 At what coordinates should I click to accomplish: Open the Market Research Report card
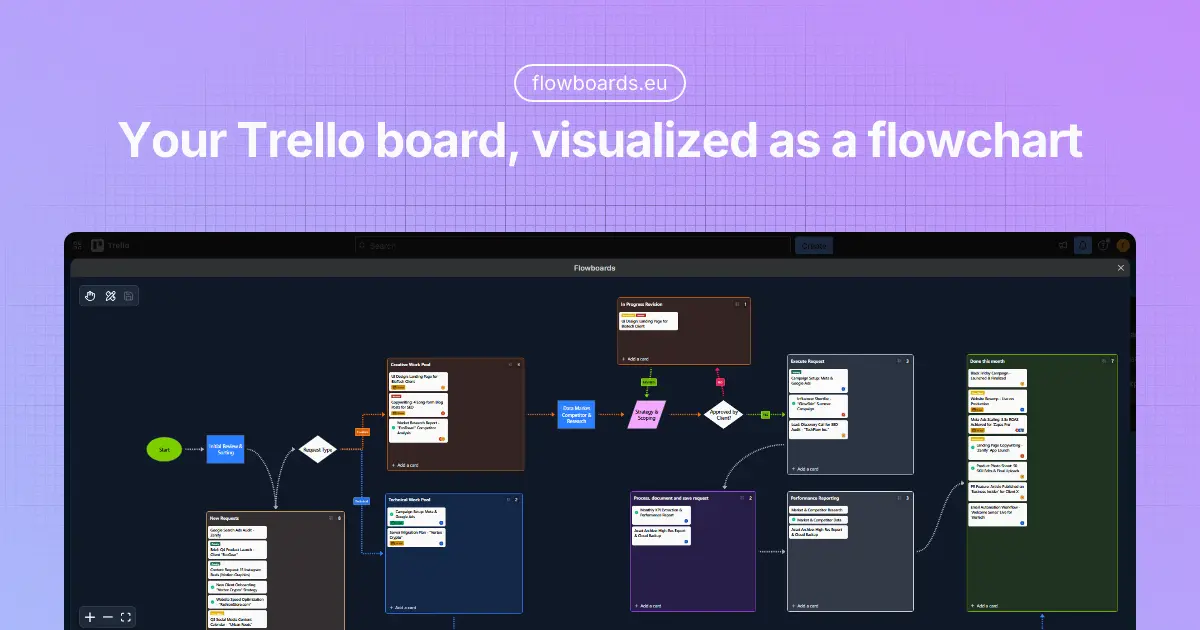pyautogui.click(x=419, y=430)
